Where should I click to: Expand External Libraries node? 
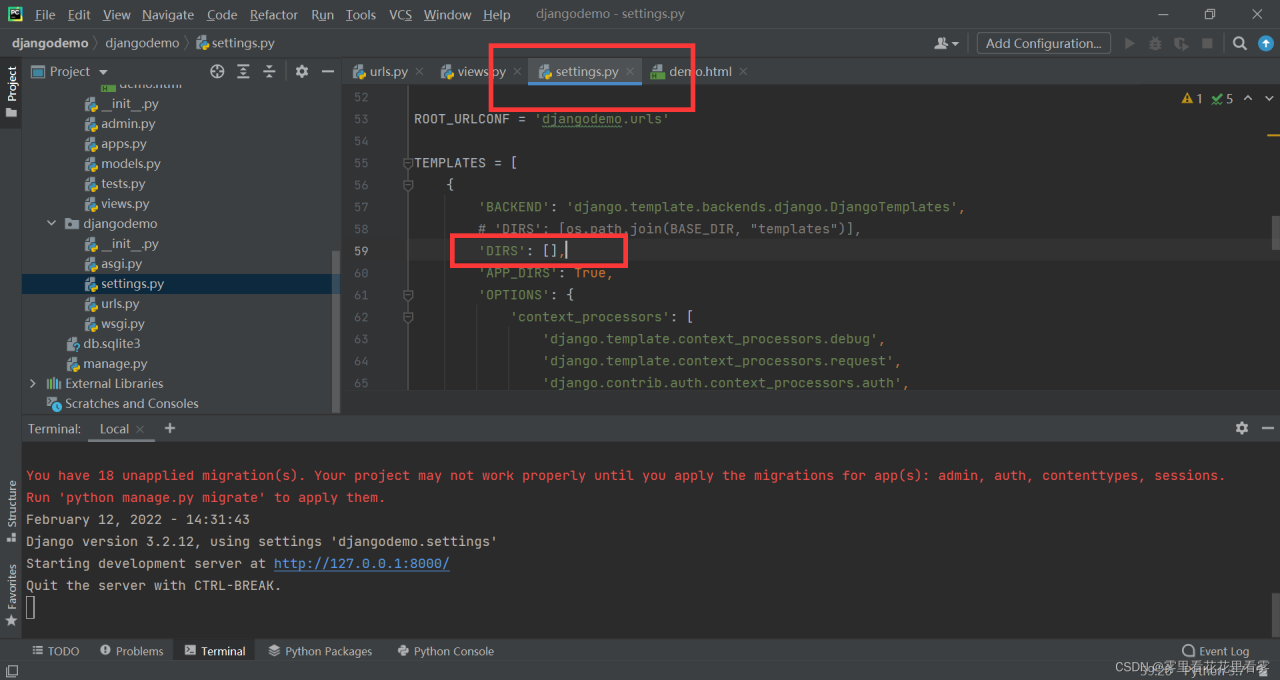coord(33,384)
